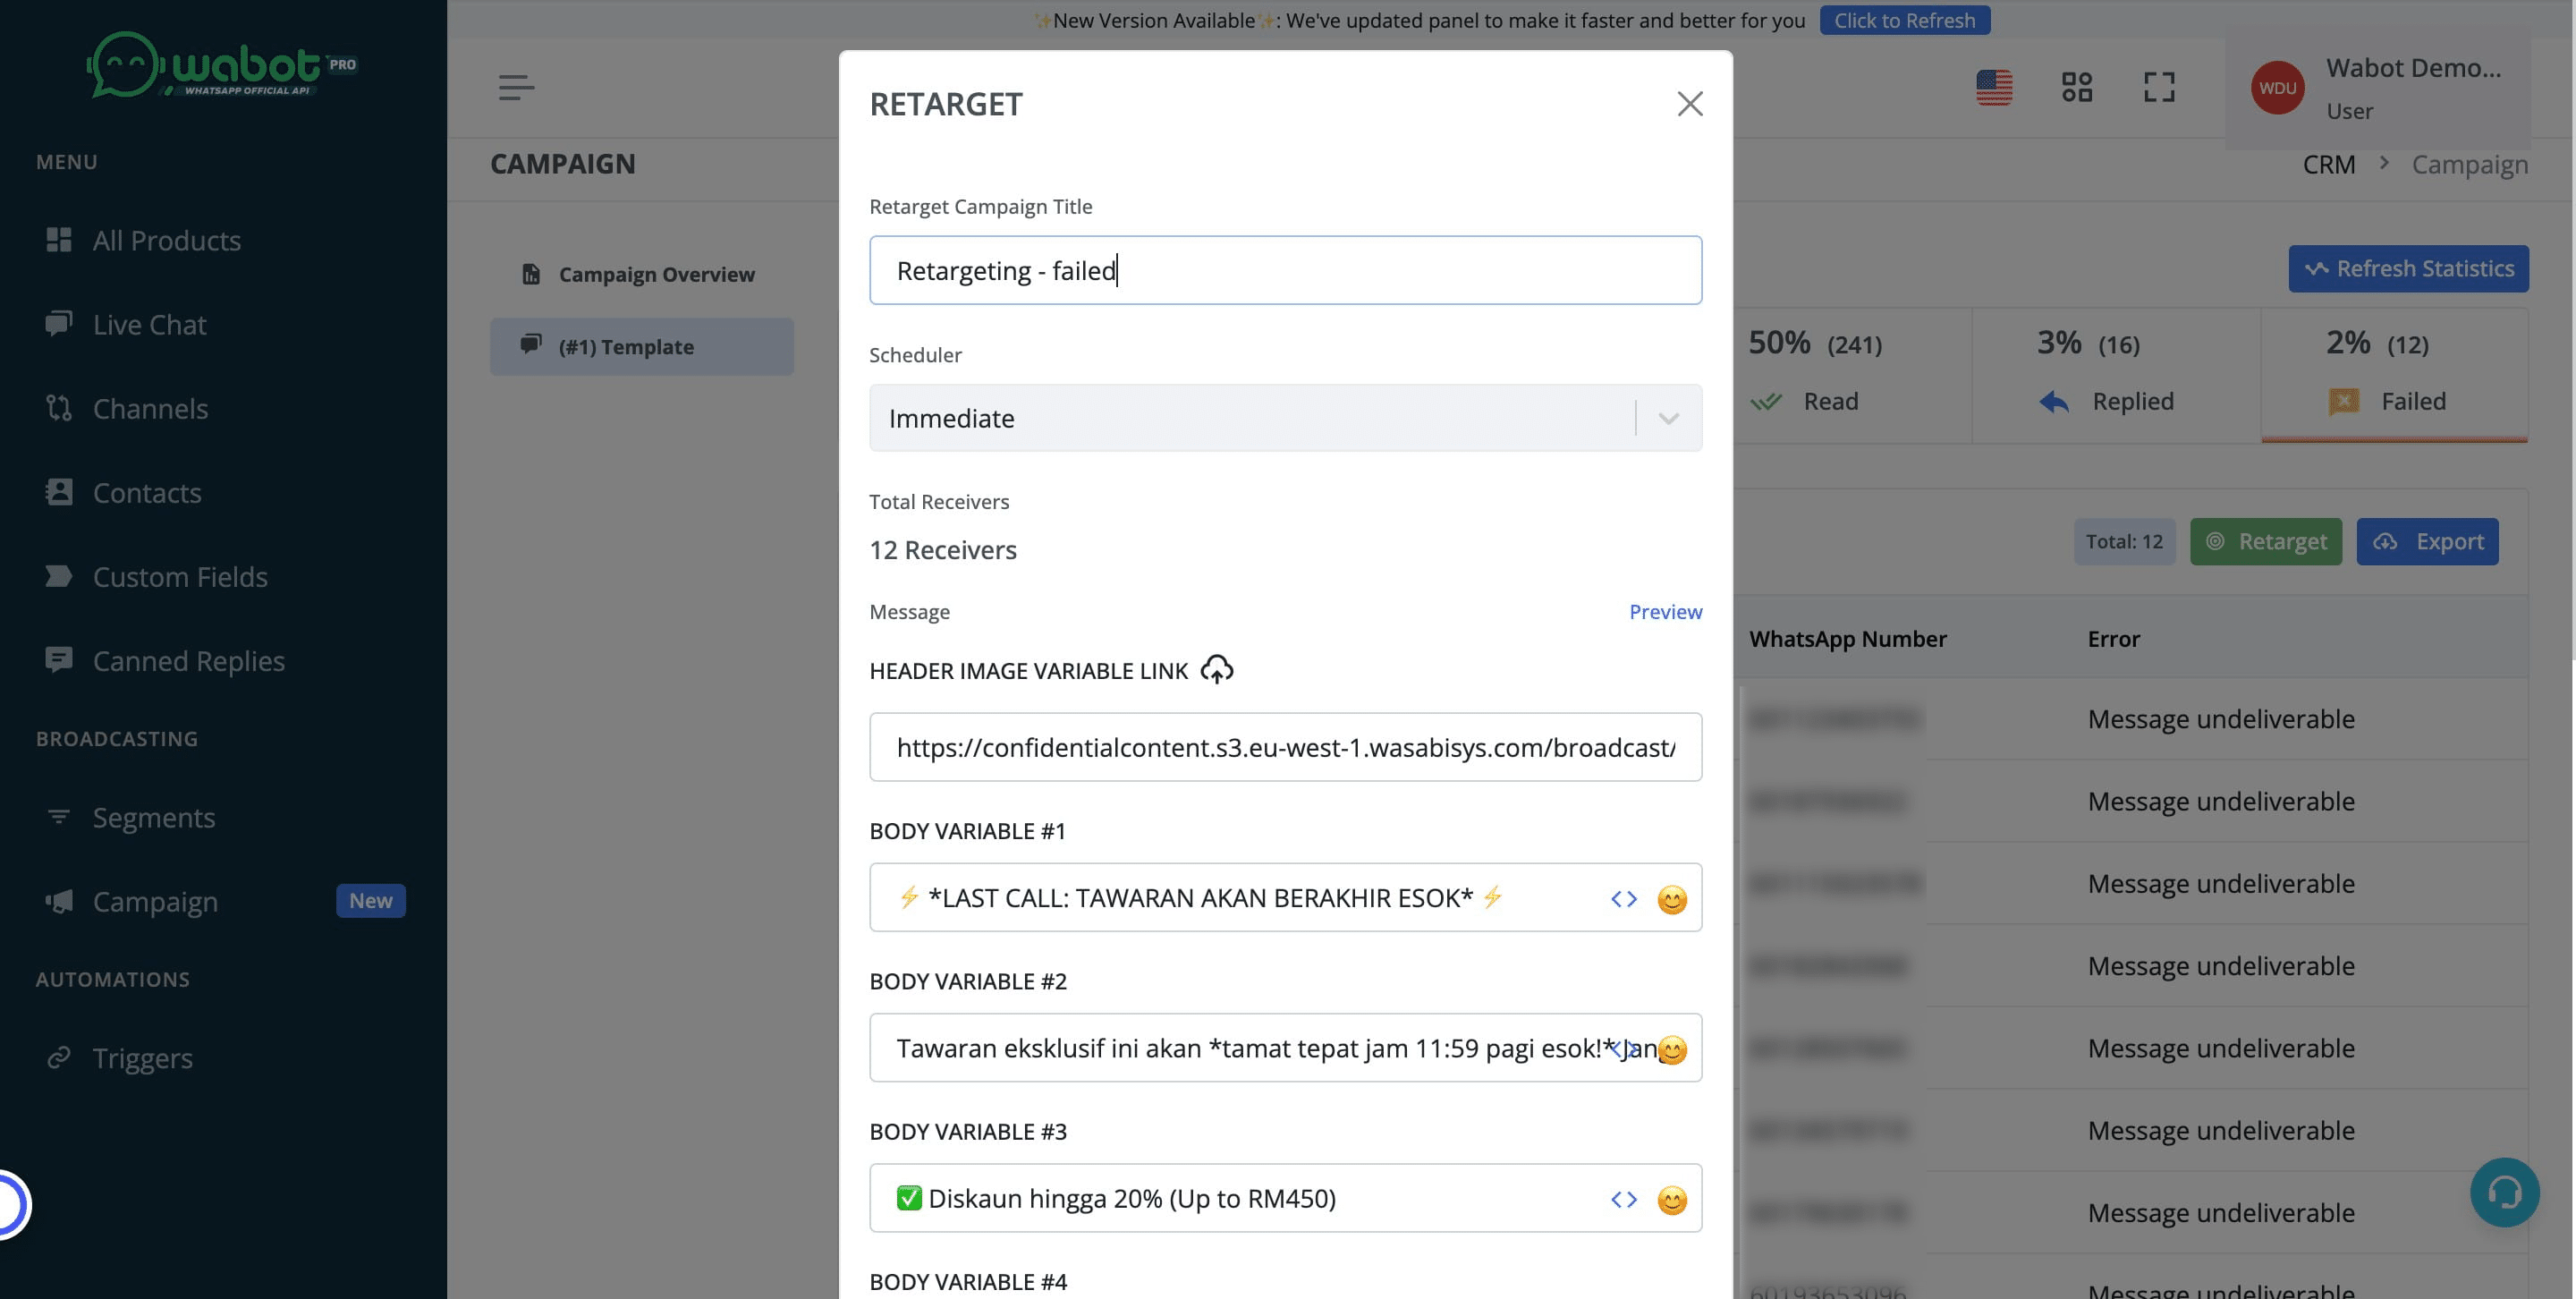Screen dimensions: 2576x1299
Task: Open Live Chat from the sidebar
Action: click(149, 324)
